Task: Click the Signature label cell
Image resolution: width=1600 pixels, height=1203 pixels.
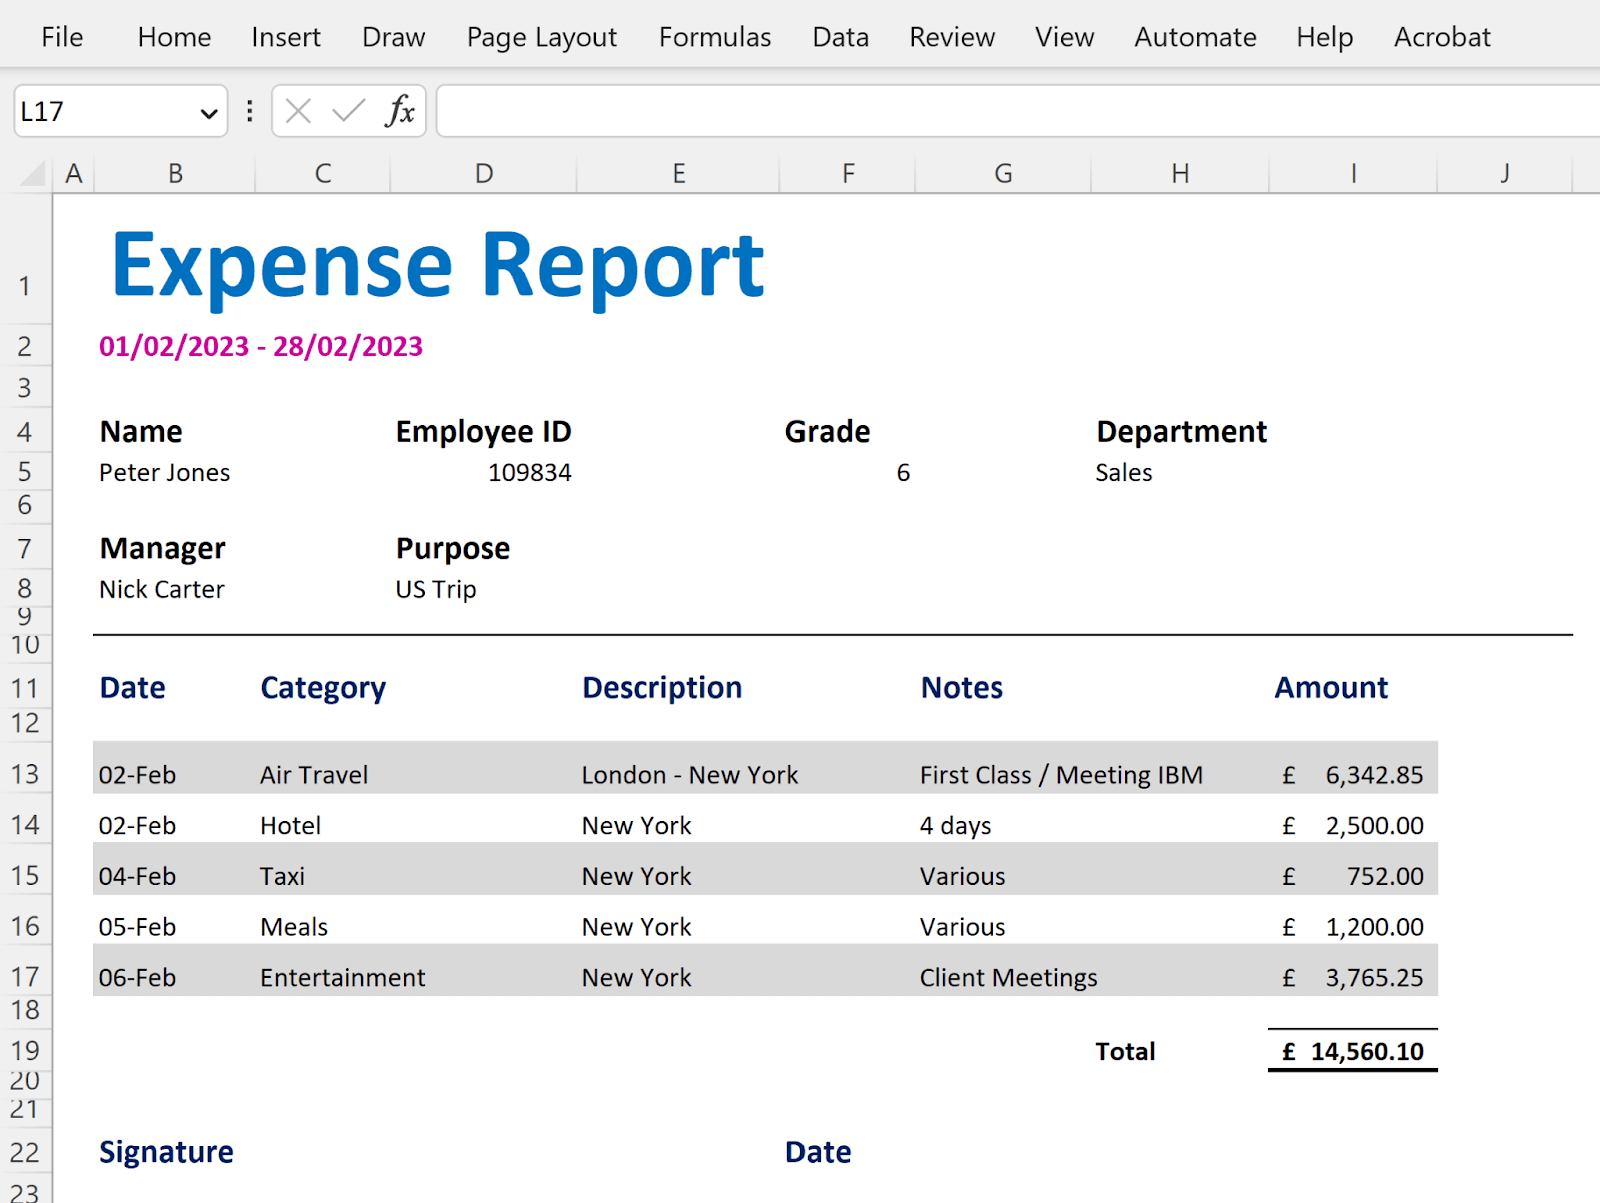Action: [x=166, y=1152]
